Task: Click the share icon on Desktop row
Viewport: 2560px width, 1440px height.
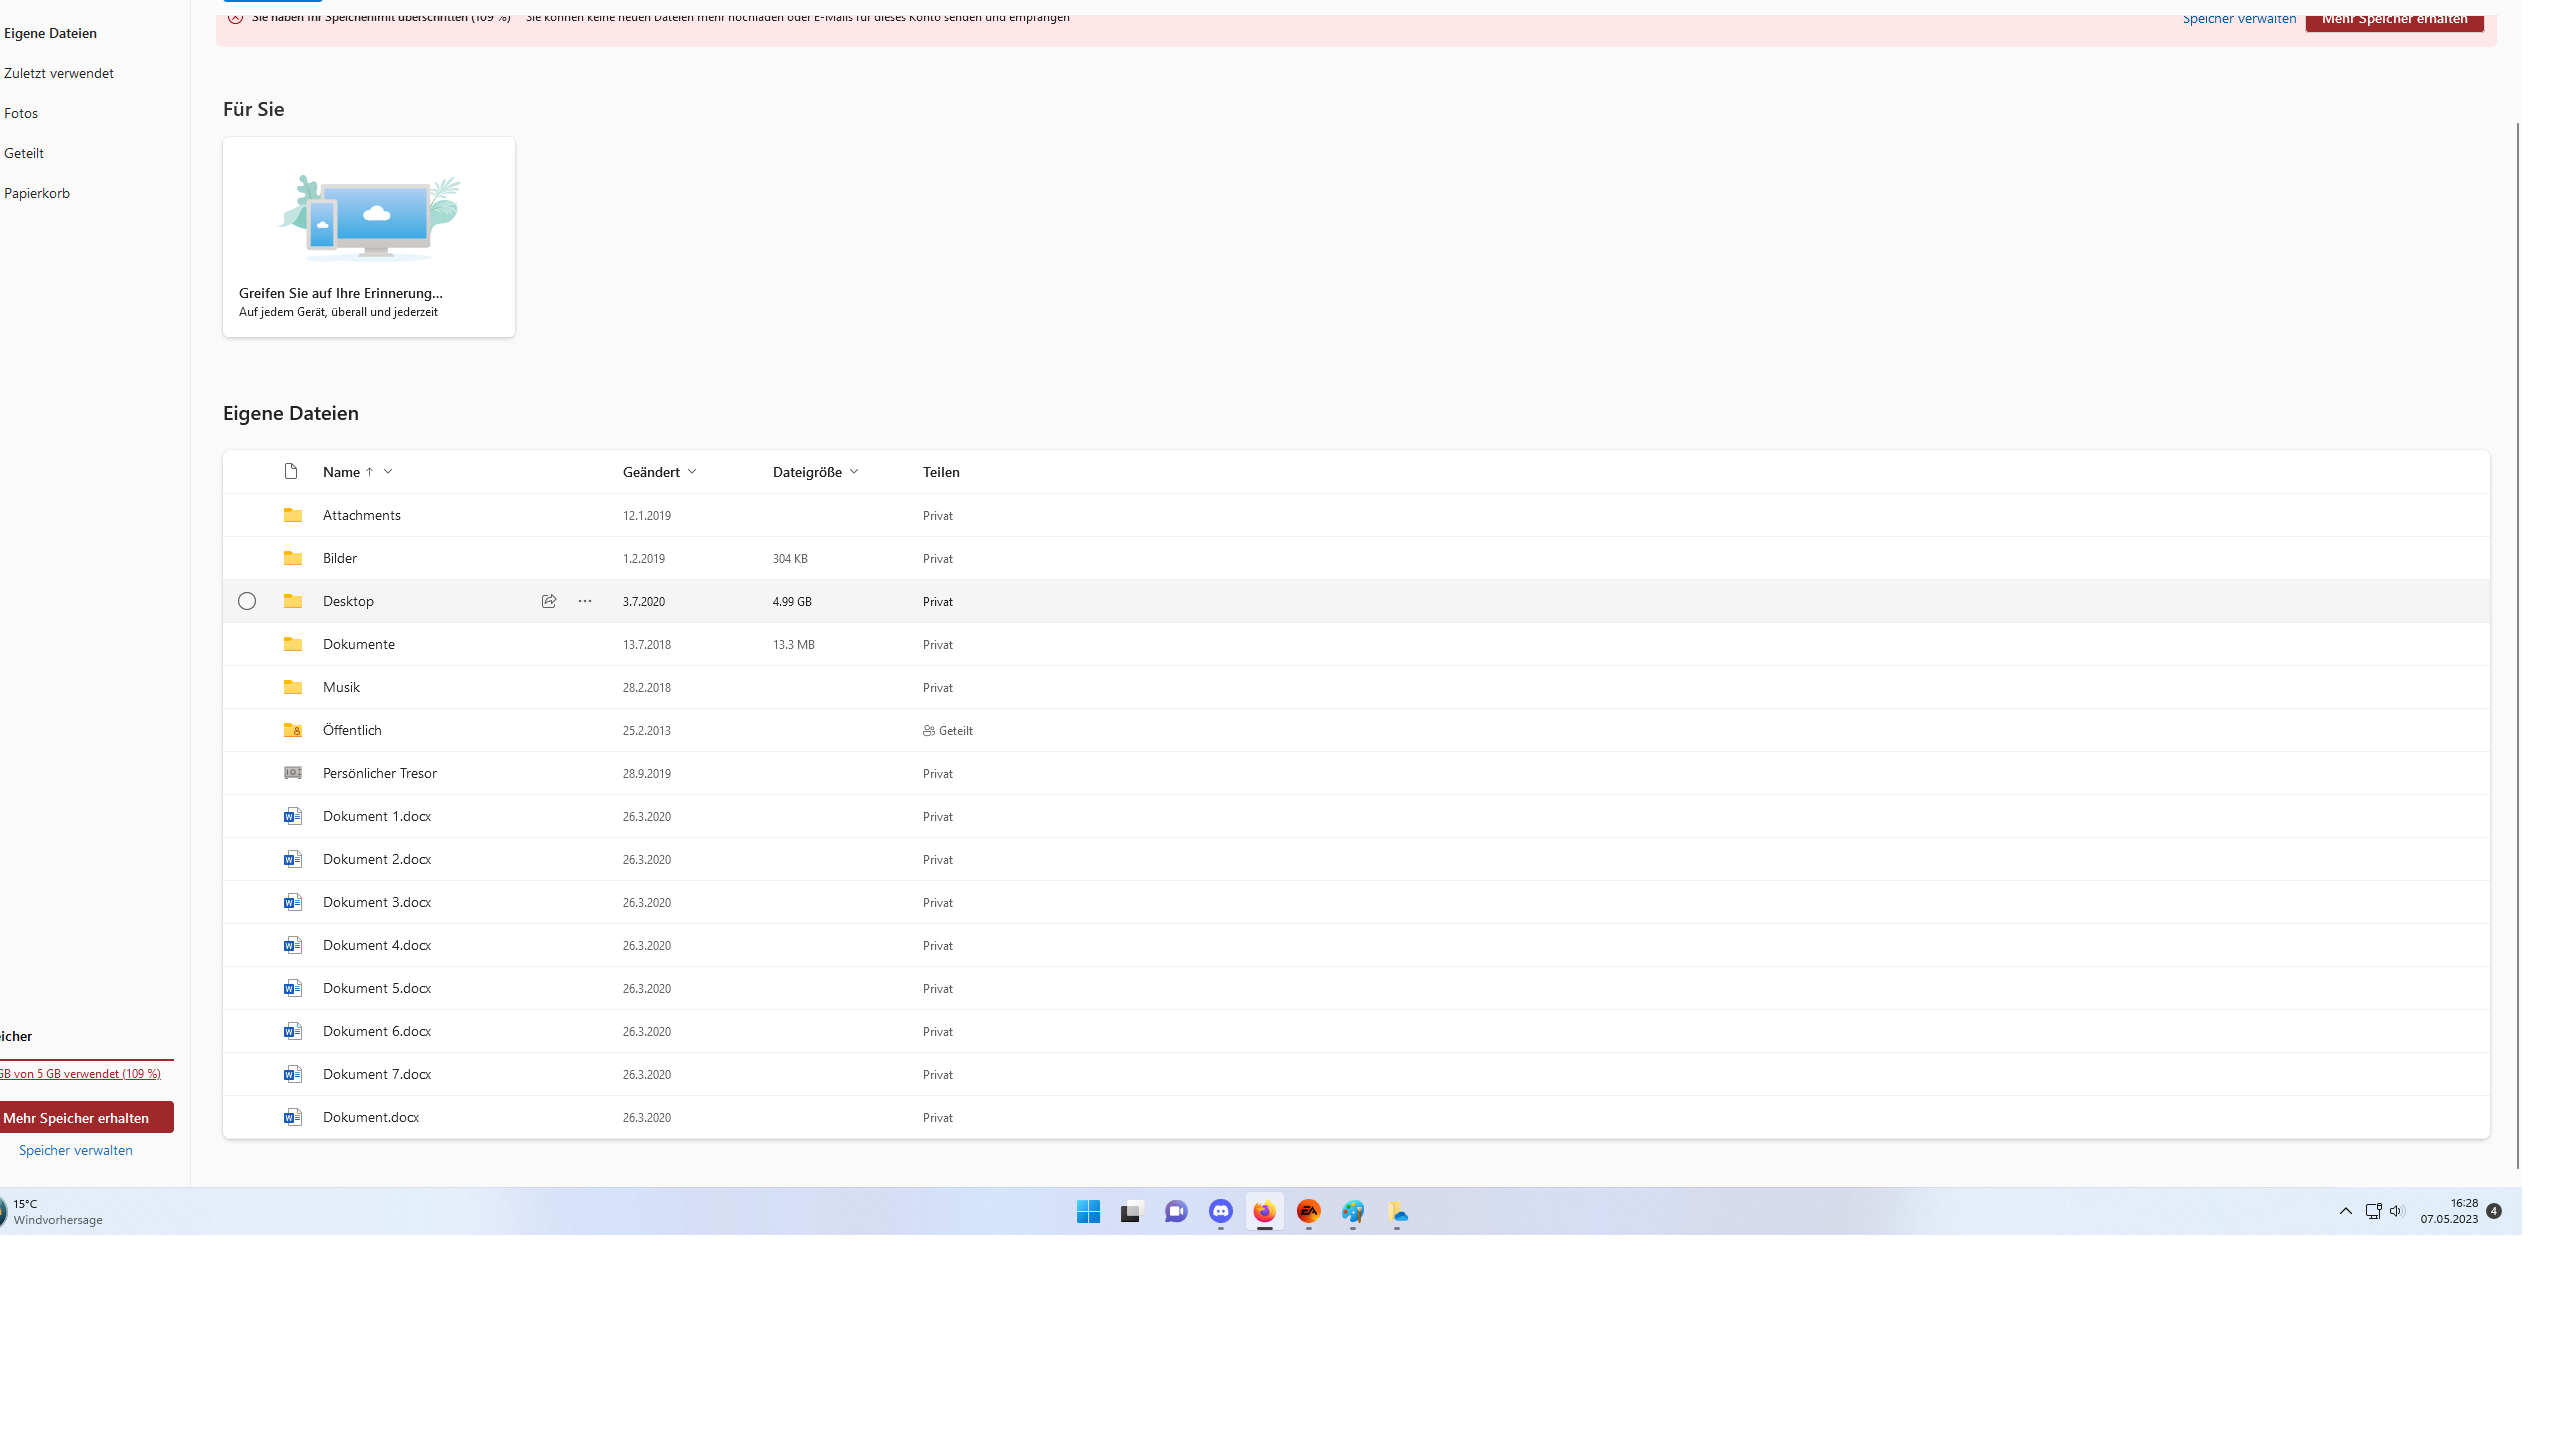Action: click(x=548, y=601)
